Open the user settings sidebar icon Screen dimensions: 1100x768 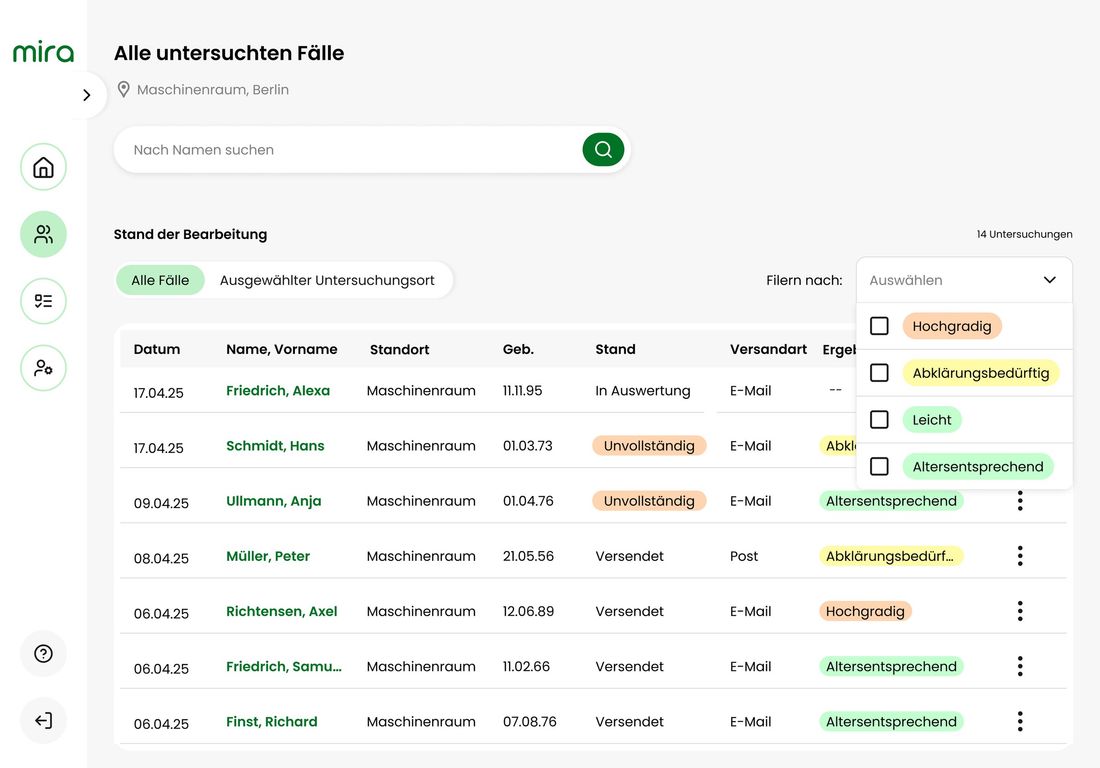point(43,368)
